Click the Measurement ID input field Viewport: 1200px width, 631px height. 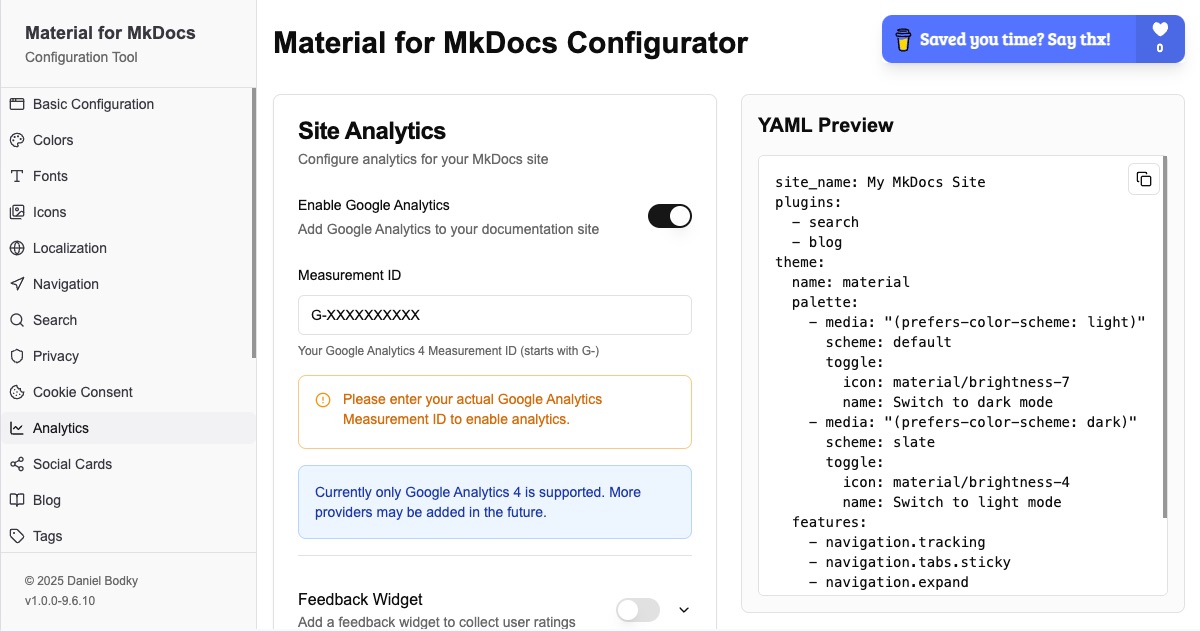pyautogui.click(x=494, y=315)
